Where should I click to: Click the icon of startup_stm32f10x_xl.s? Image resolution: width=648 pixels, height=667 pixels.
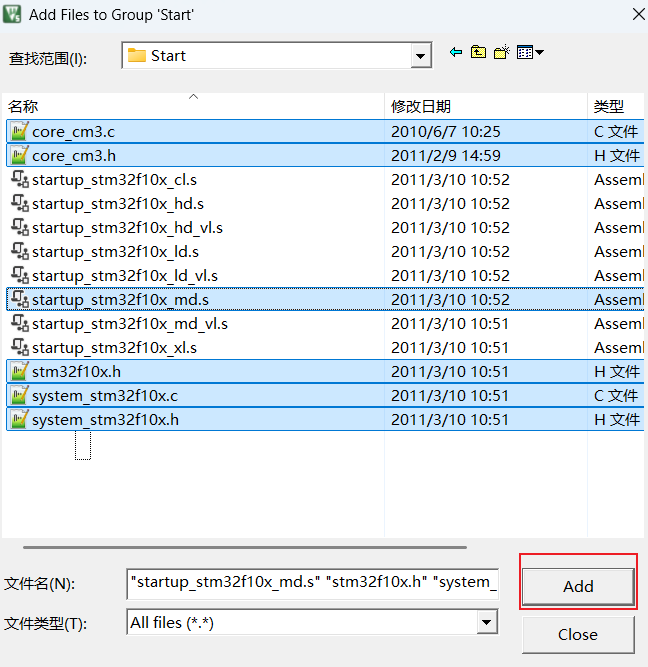[20, 347]
